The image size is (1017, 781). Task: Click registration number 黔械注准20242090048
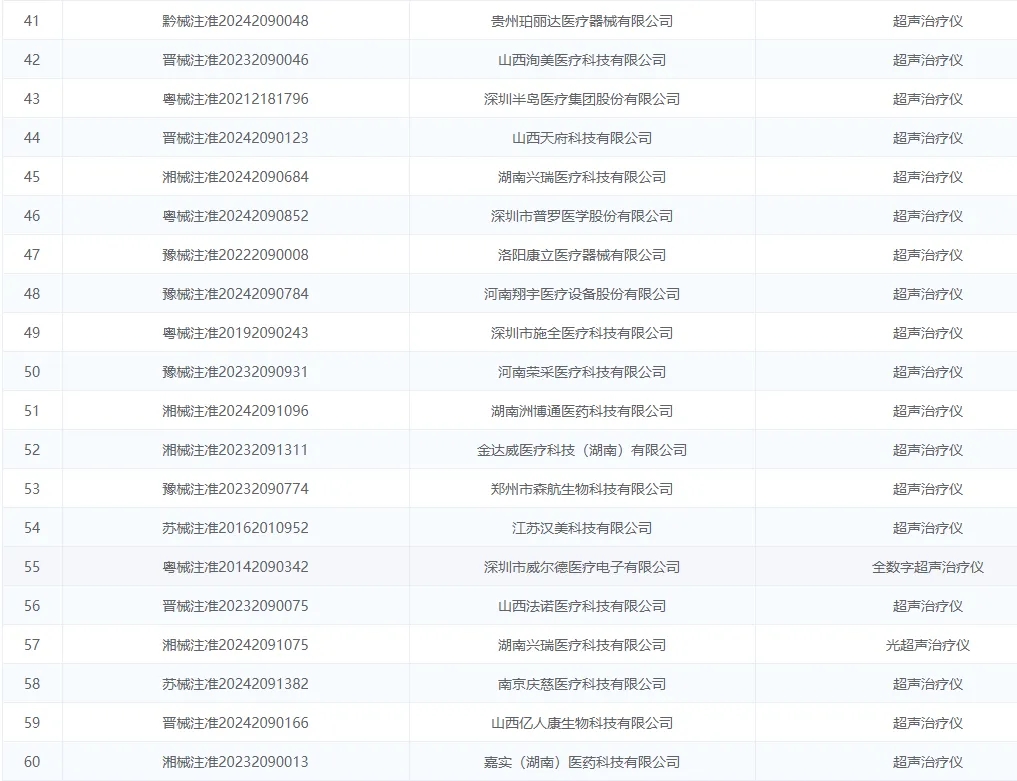pyautogui.click(x=235, y=21)
